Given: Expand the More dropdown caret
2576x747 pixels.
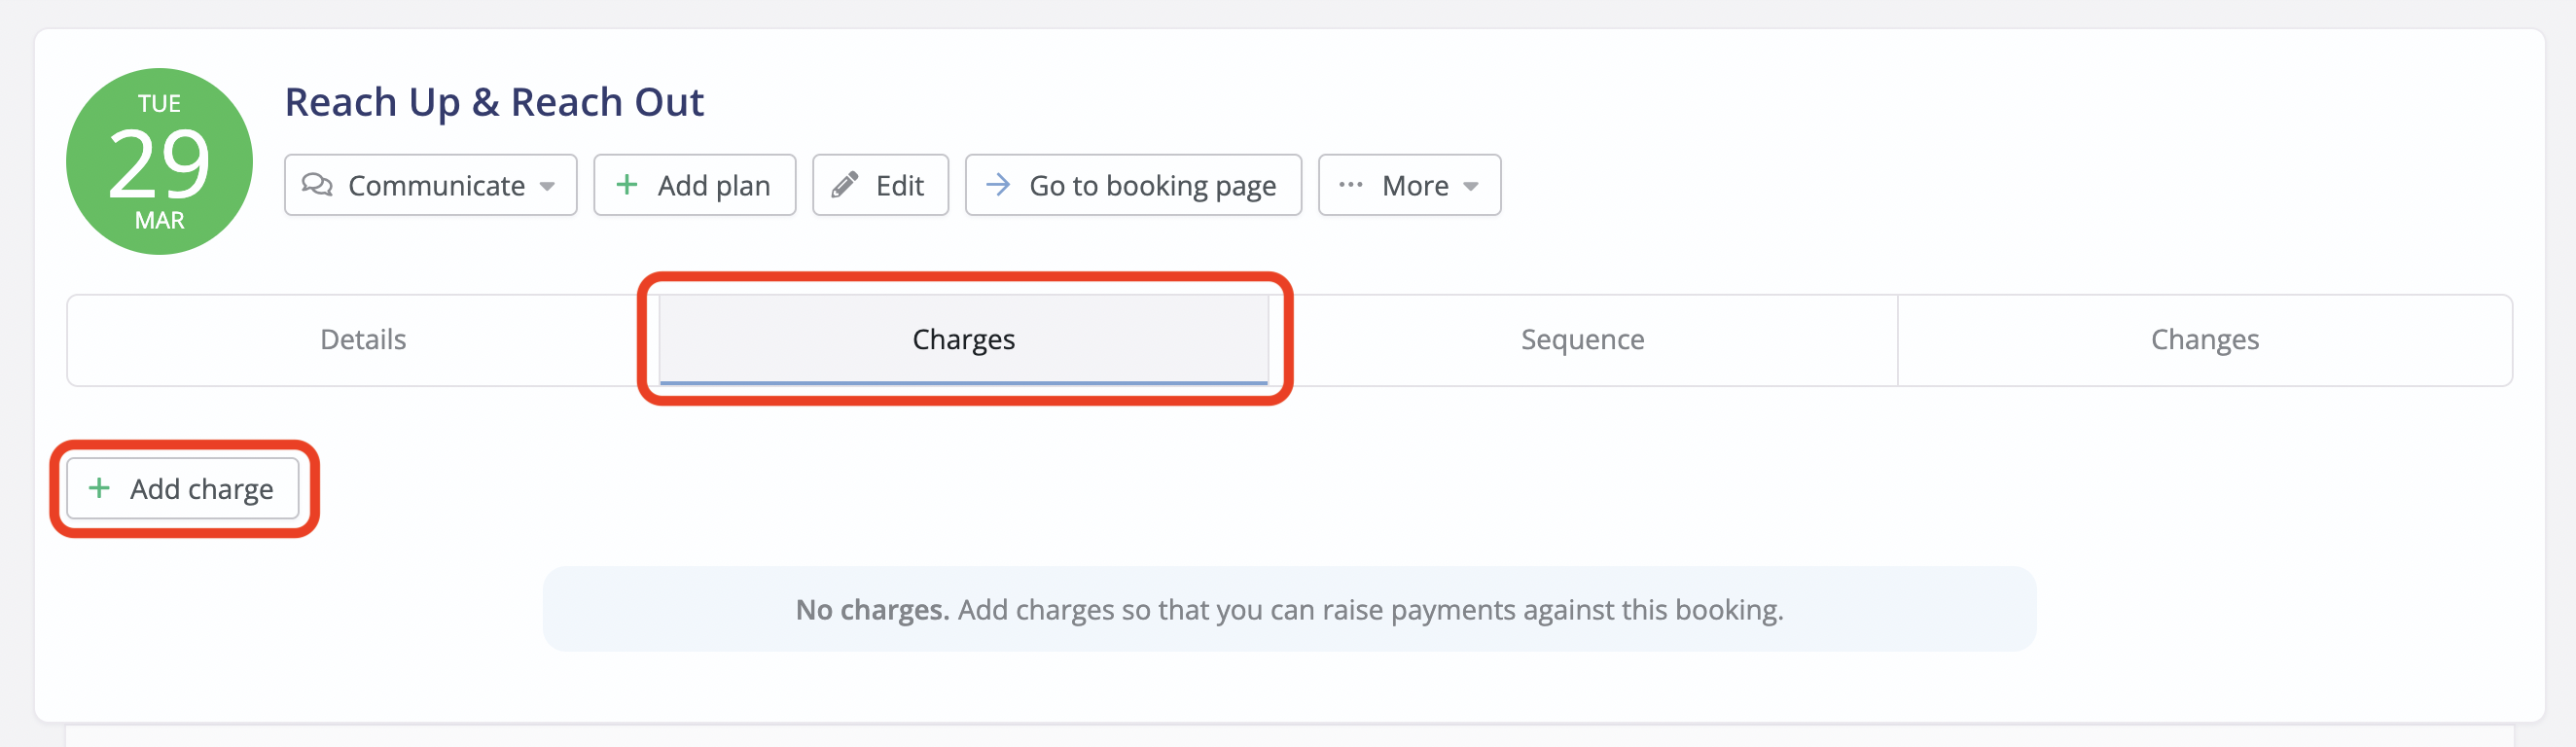Looking at the screenshot, I should click(1471, 186).
